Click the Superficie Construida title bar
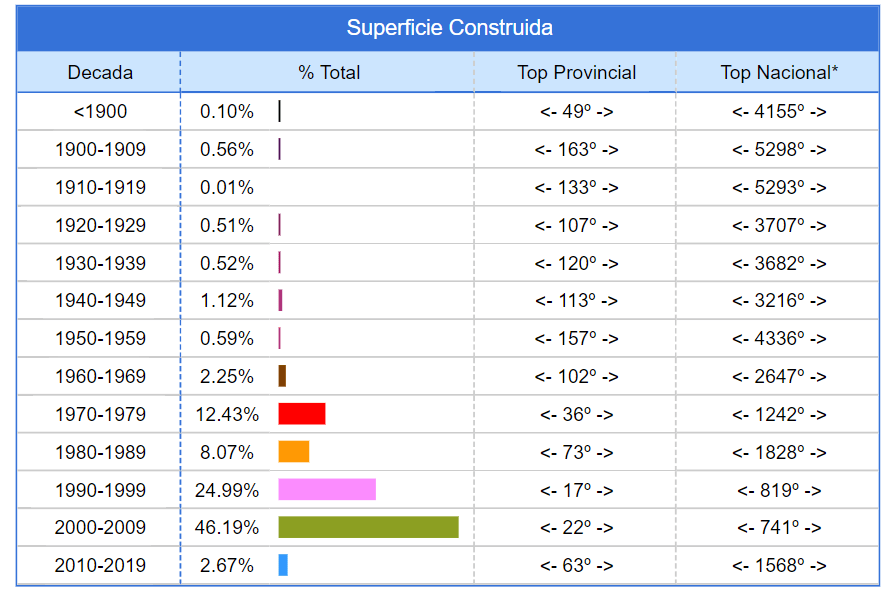888x596 pixels. (x=449, y=28)
